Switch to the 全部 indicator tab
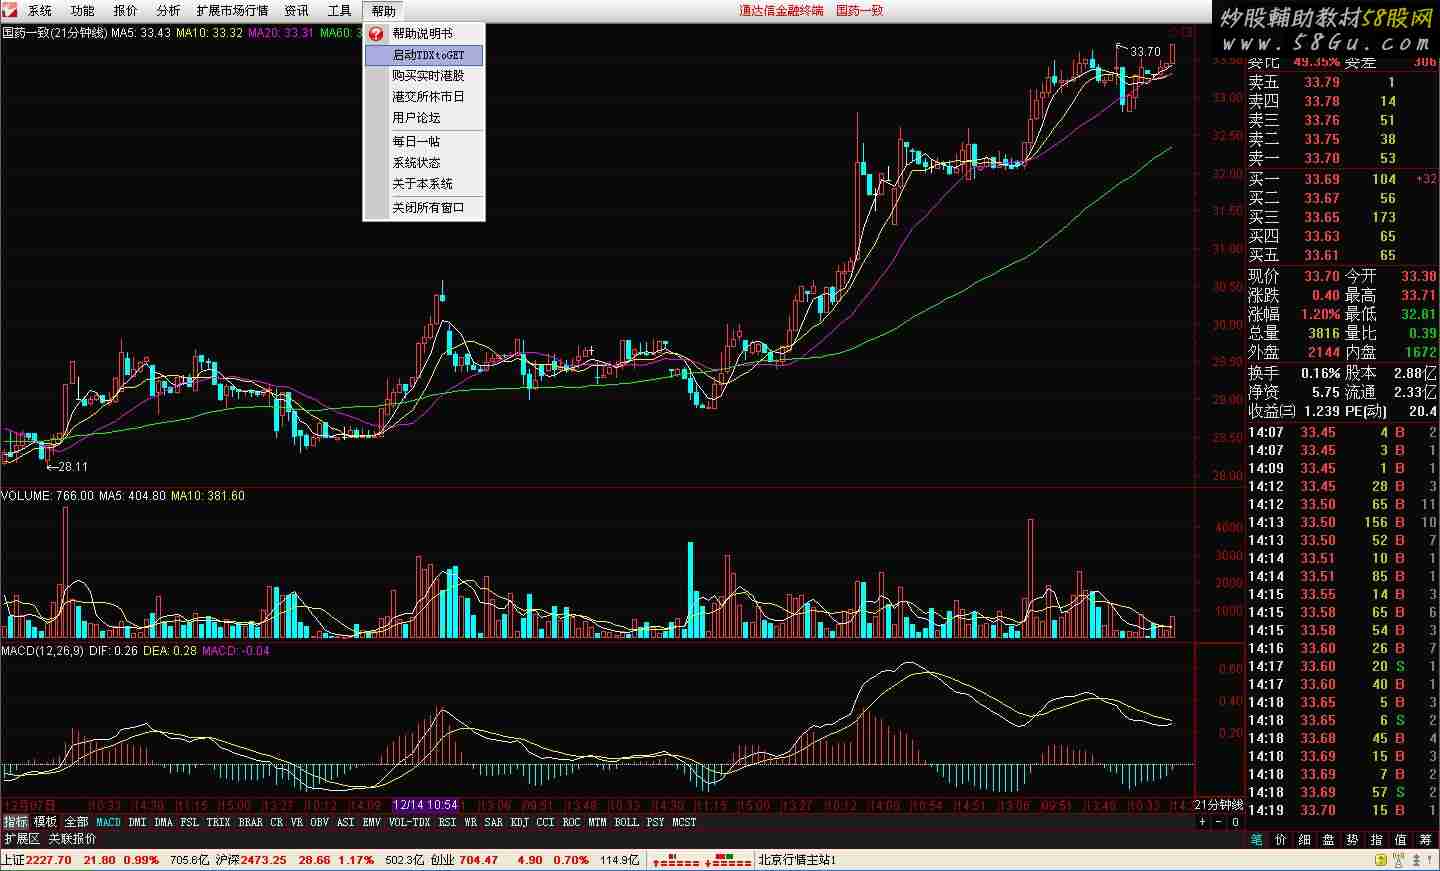The image size is (1440, 871). pyautogui.click(x=76, y=822)
